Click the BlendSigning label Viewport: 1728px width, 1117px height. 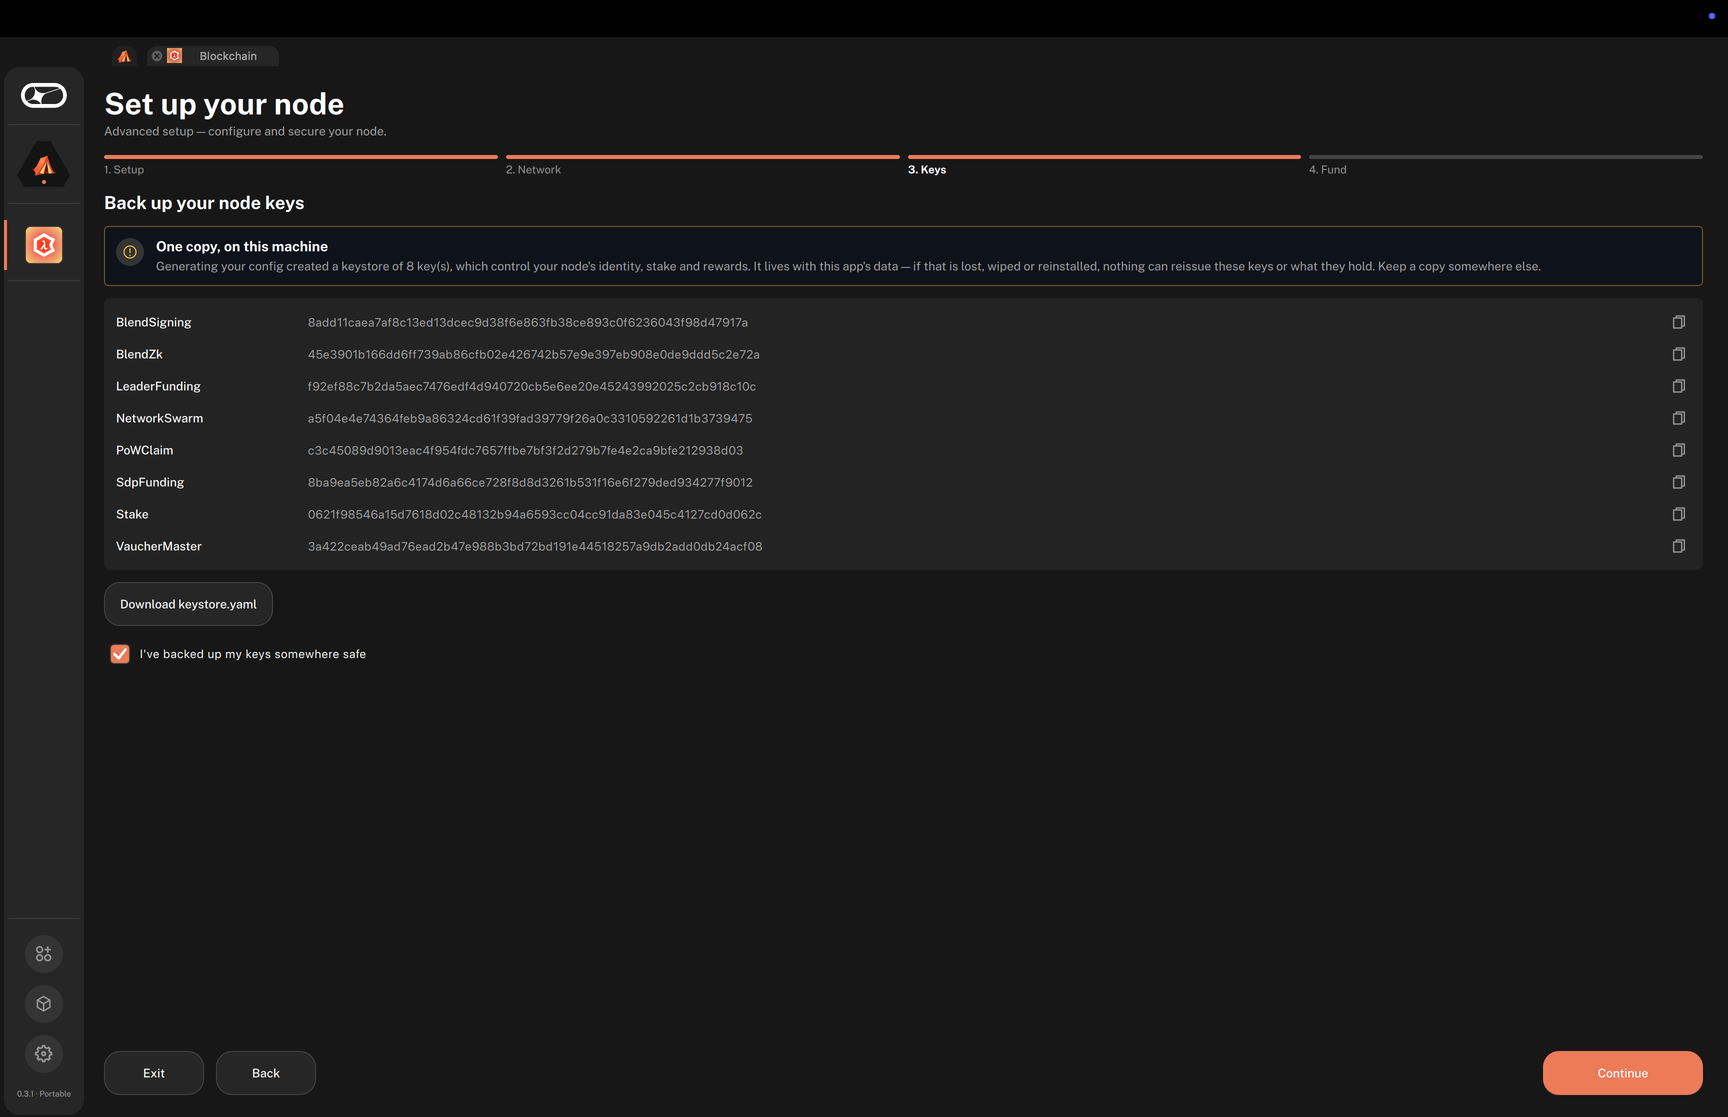(x=154, y=322)
